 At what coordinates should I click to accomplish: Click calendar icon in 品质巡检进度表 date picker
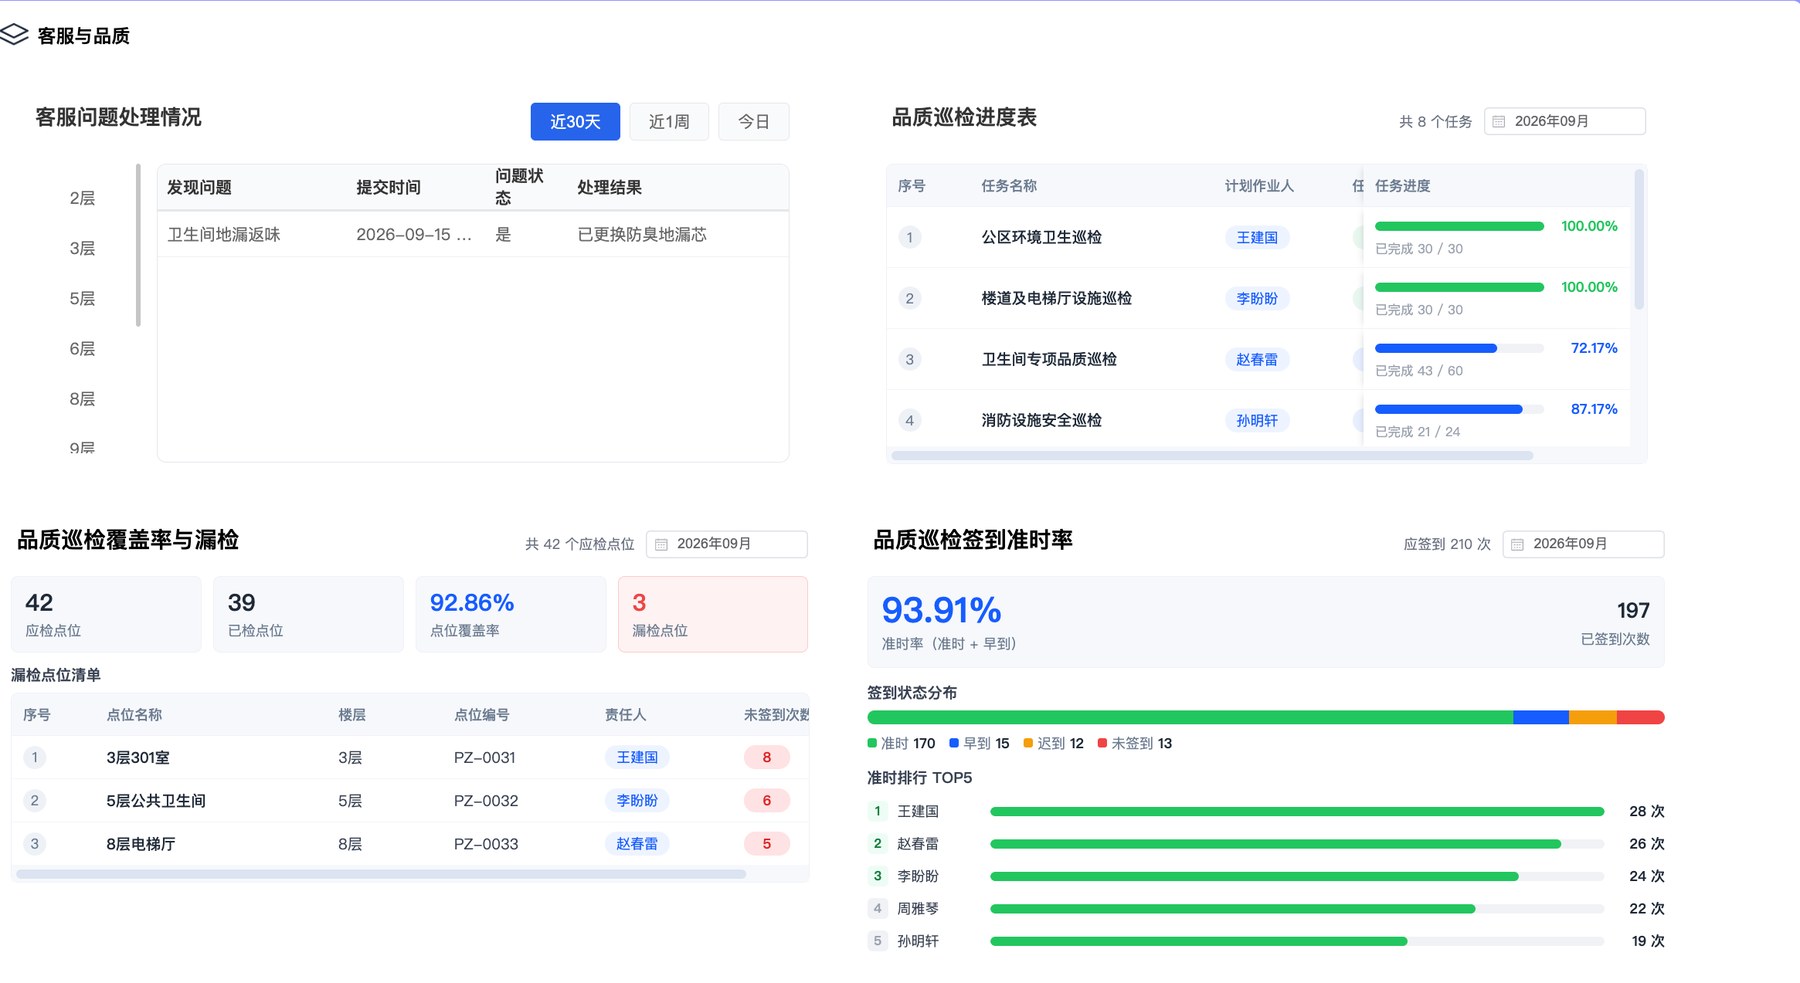click(x=1499, y=122)
